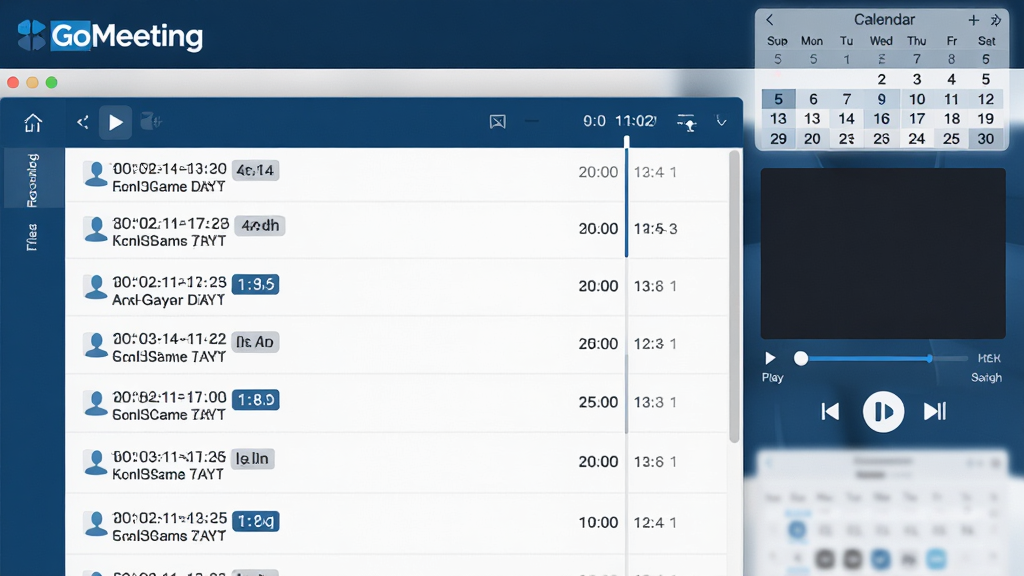Click the blue 1:8.9 badge
The image size is (1024, 576).
coord(255,400)
